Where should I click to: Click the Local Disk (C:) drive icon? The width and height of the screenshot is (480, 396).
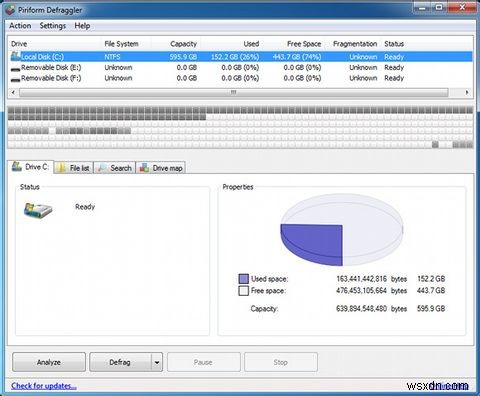[x=15, y=56]
